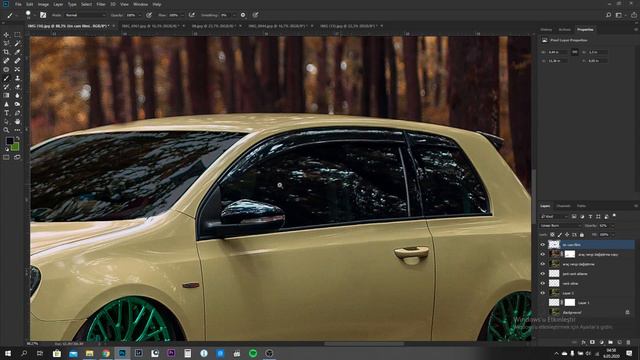Toggle layer filtering switch in Layers panel

[x=614, y=216]
